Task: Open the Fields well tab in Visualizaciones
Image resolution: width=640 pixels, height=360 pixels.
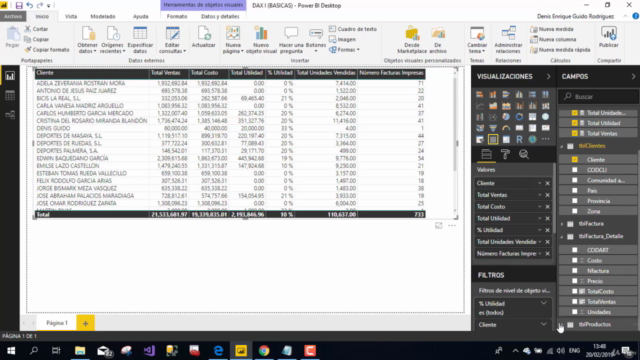Action: pyautogui.click(x=486, y=154)
